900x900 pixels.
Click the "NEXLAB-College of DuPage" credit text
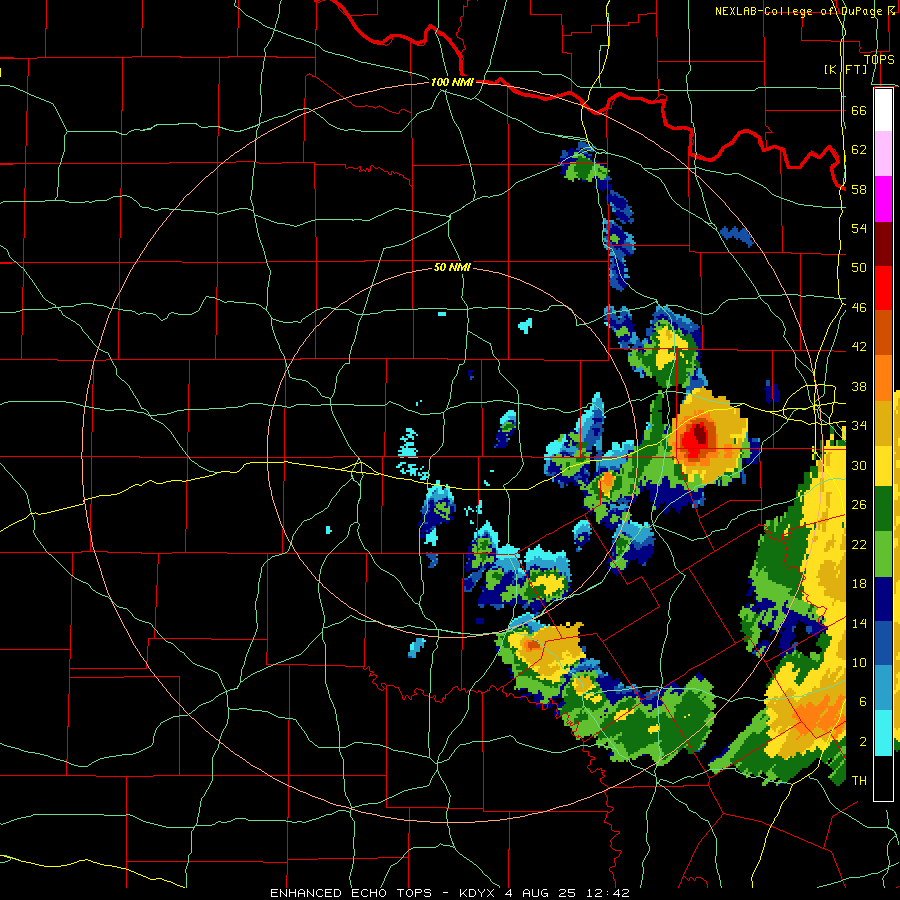(x=798, y=11)
